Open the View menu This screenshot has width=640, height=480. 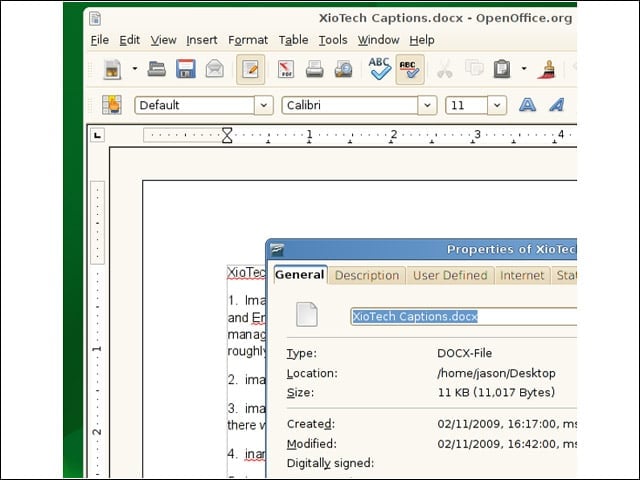click(x=163, y=40)
